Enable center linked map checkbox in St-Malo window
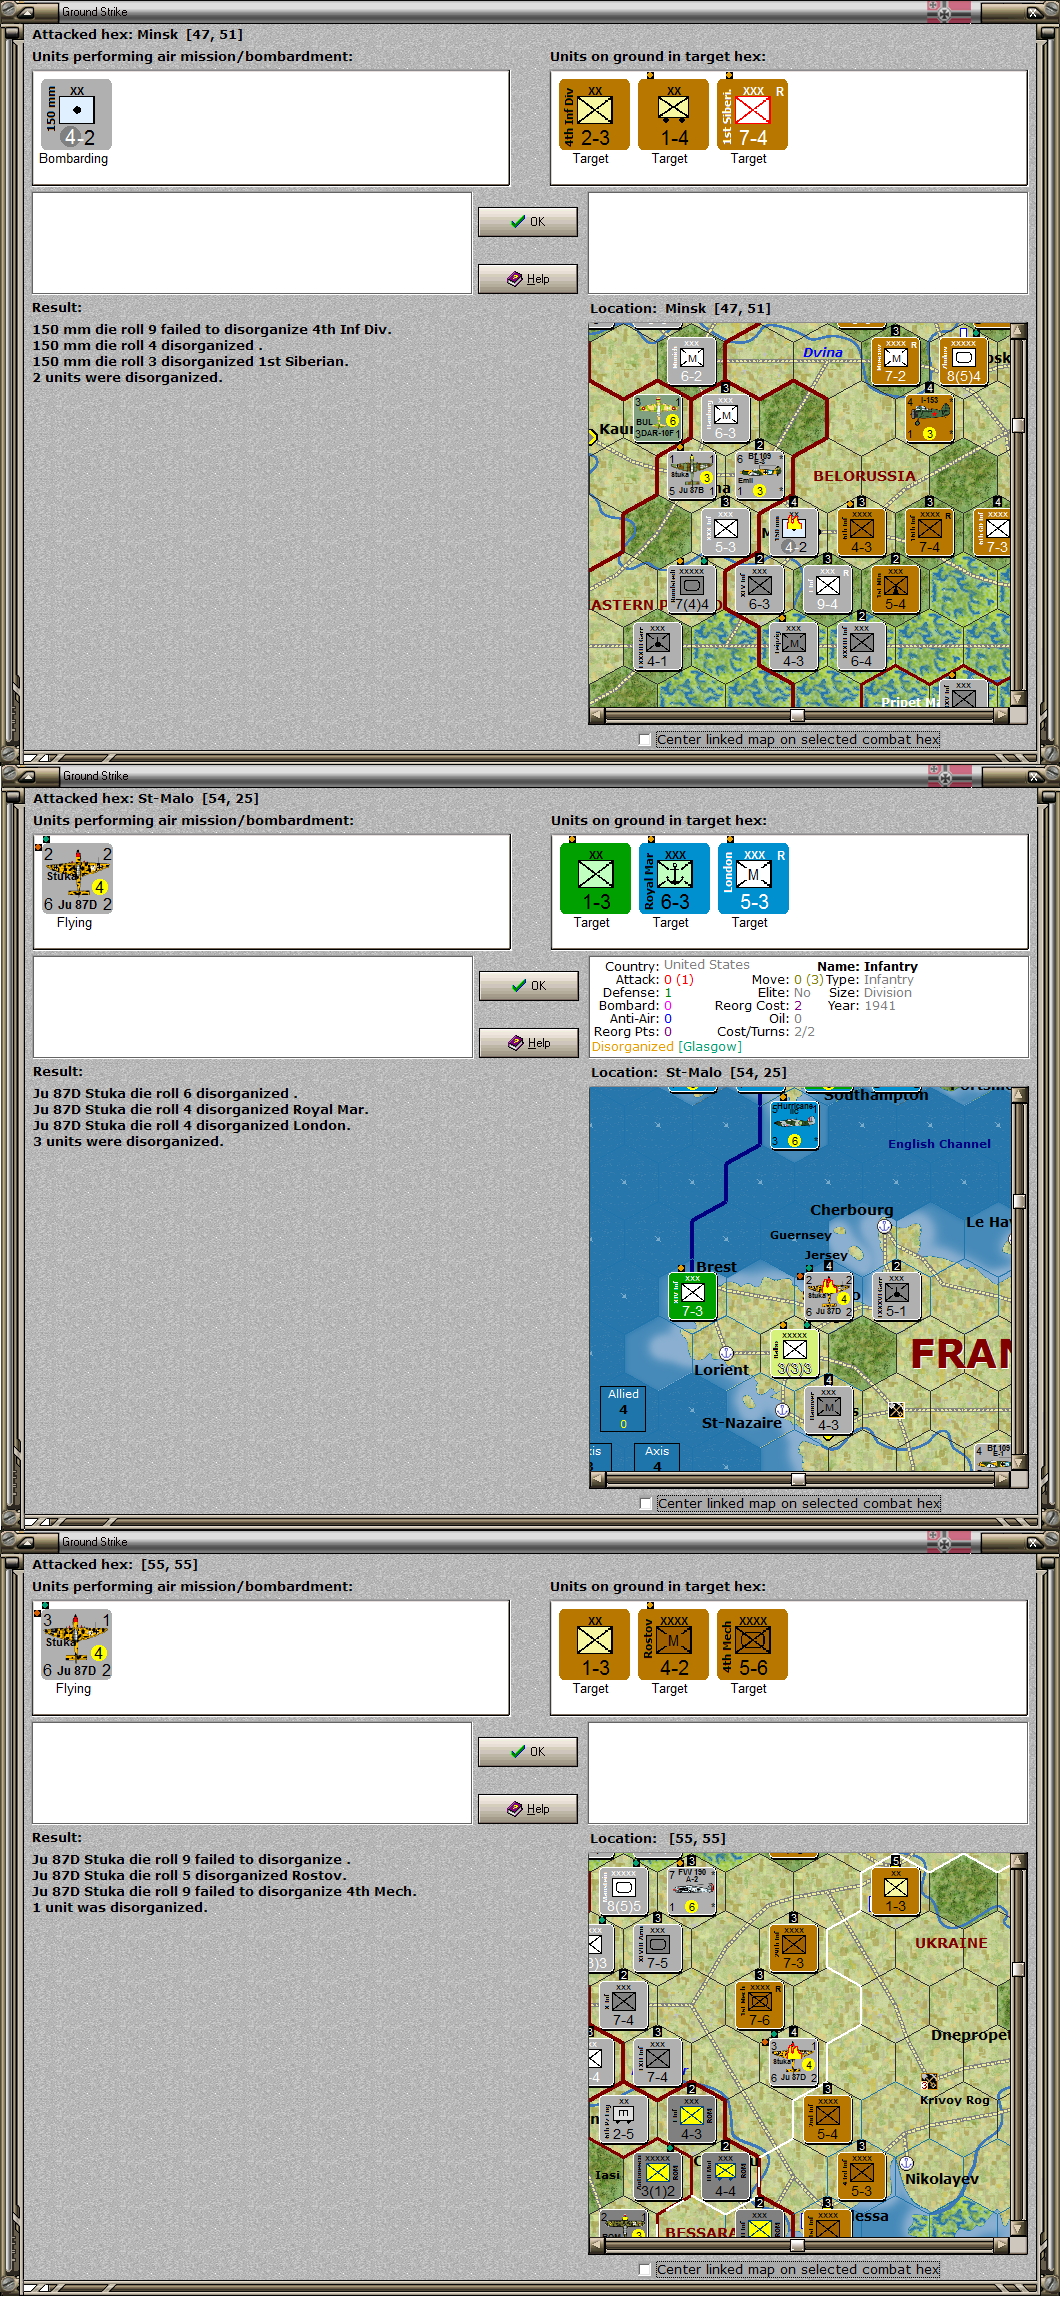 click(x=646, y=1504)
